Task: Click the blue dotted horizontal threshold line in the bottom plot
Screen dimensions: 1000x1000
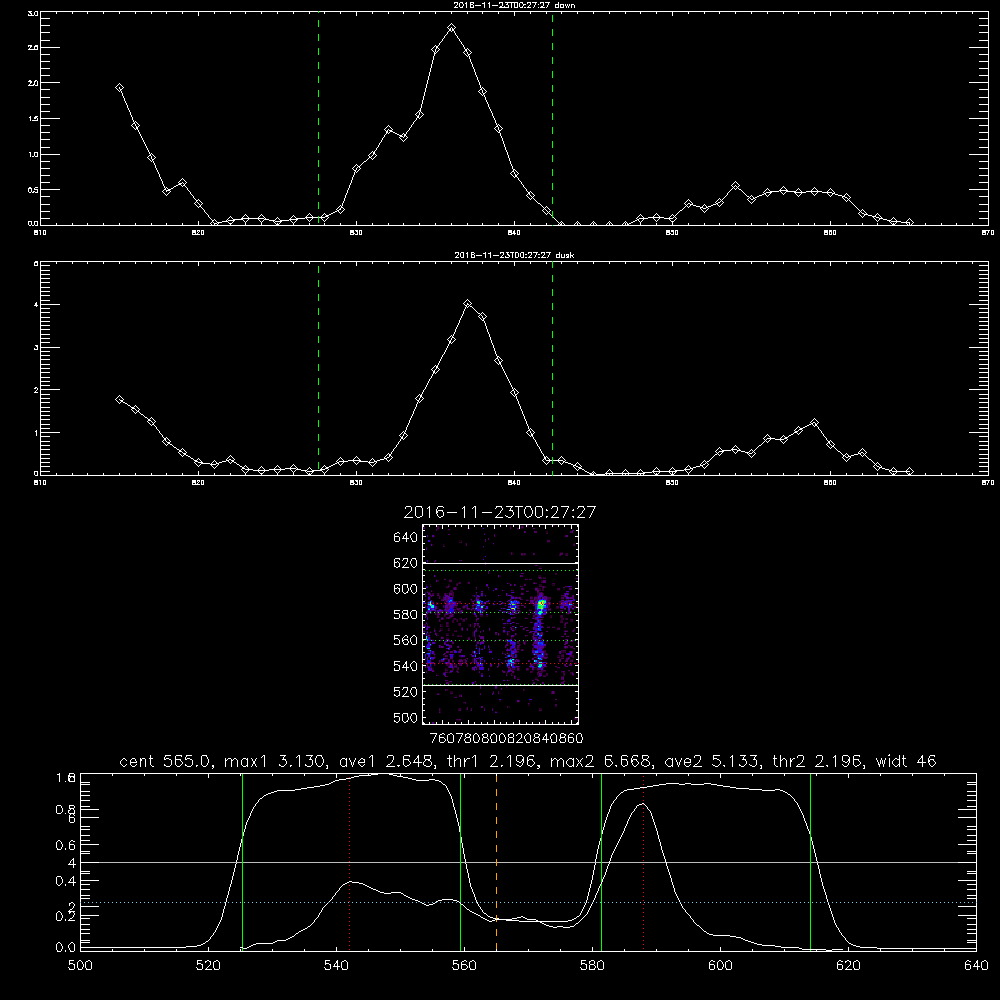Action: 528,902
